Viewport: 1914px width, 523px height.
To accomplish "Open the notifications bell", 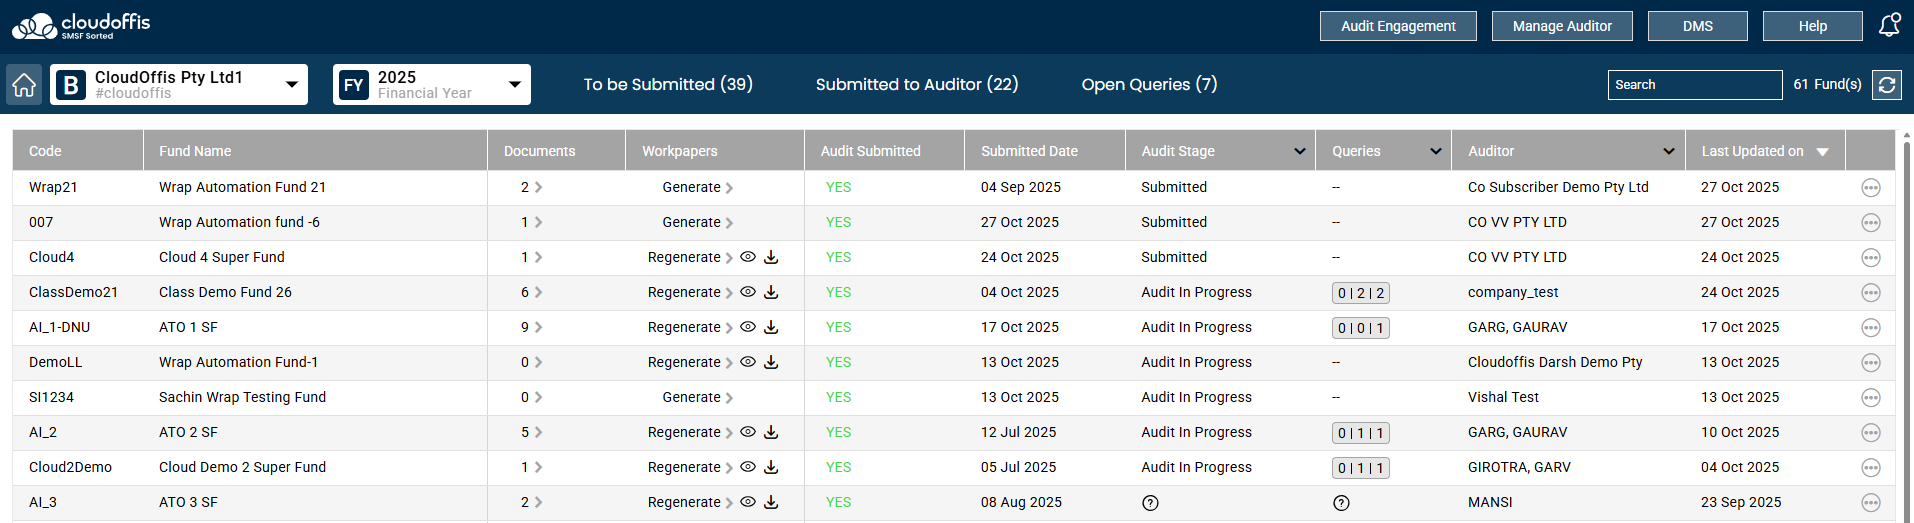I will point(1889,26).
